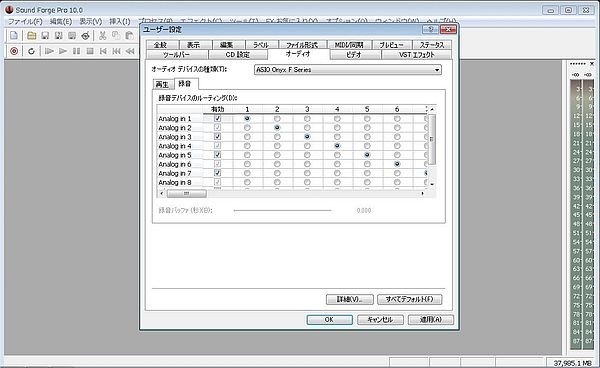Click the normal Play triangle icon

63,51
